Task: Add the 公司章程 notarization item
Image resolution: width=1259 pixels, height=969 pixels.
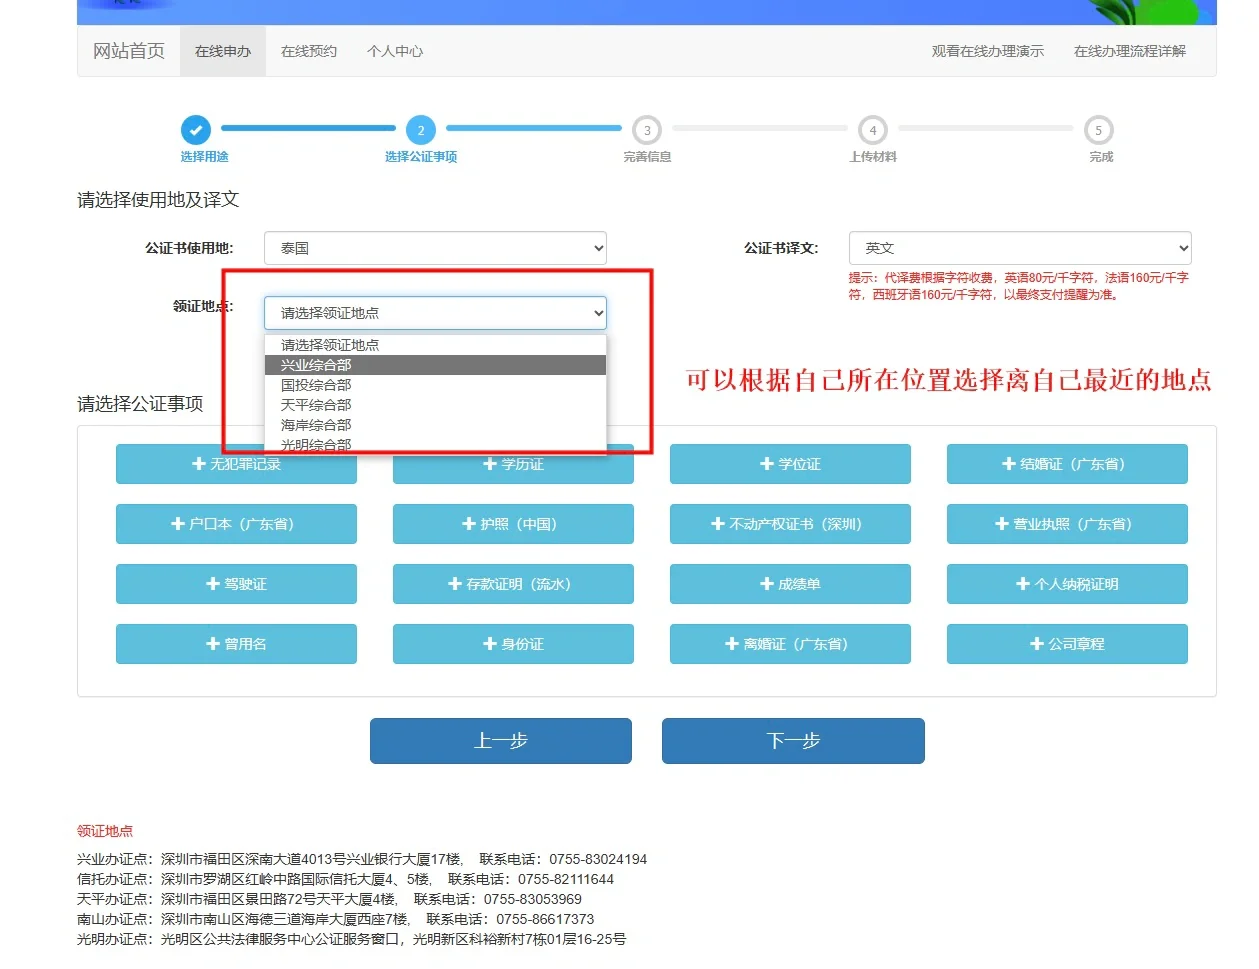Action: pos(1067,644)
